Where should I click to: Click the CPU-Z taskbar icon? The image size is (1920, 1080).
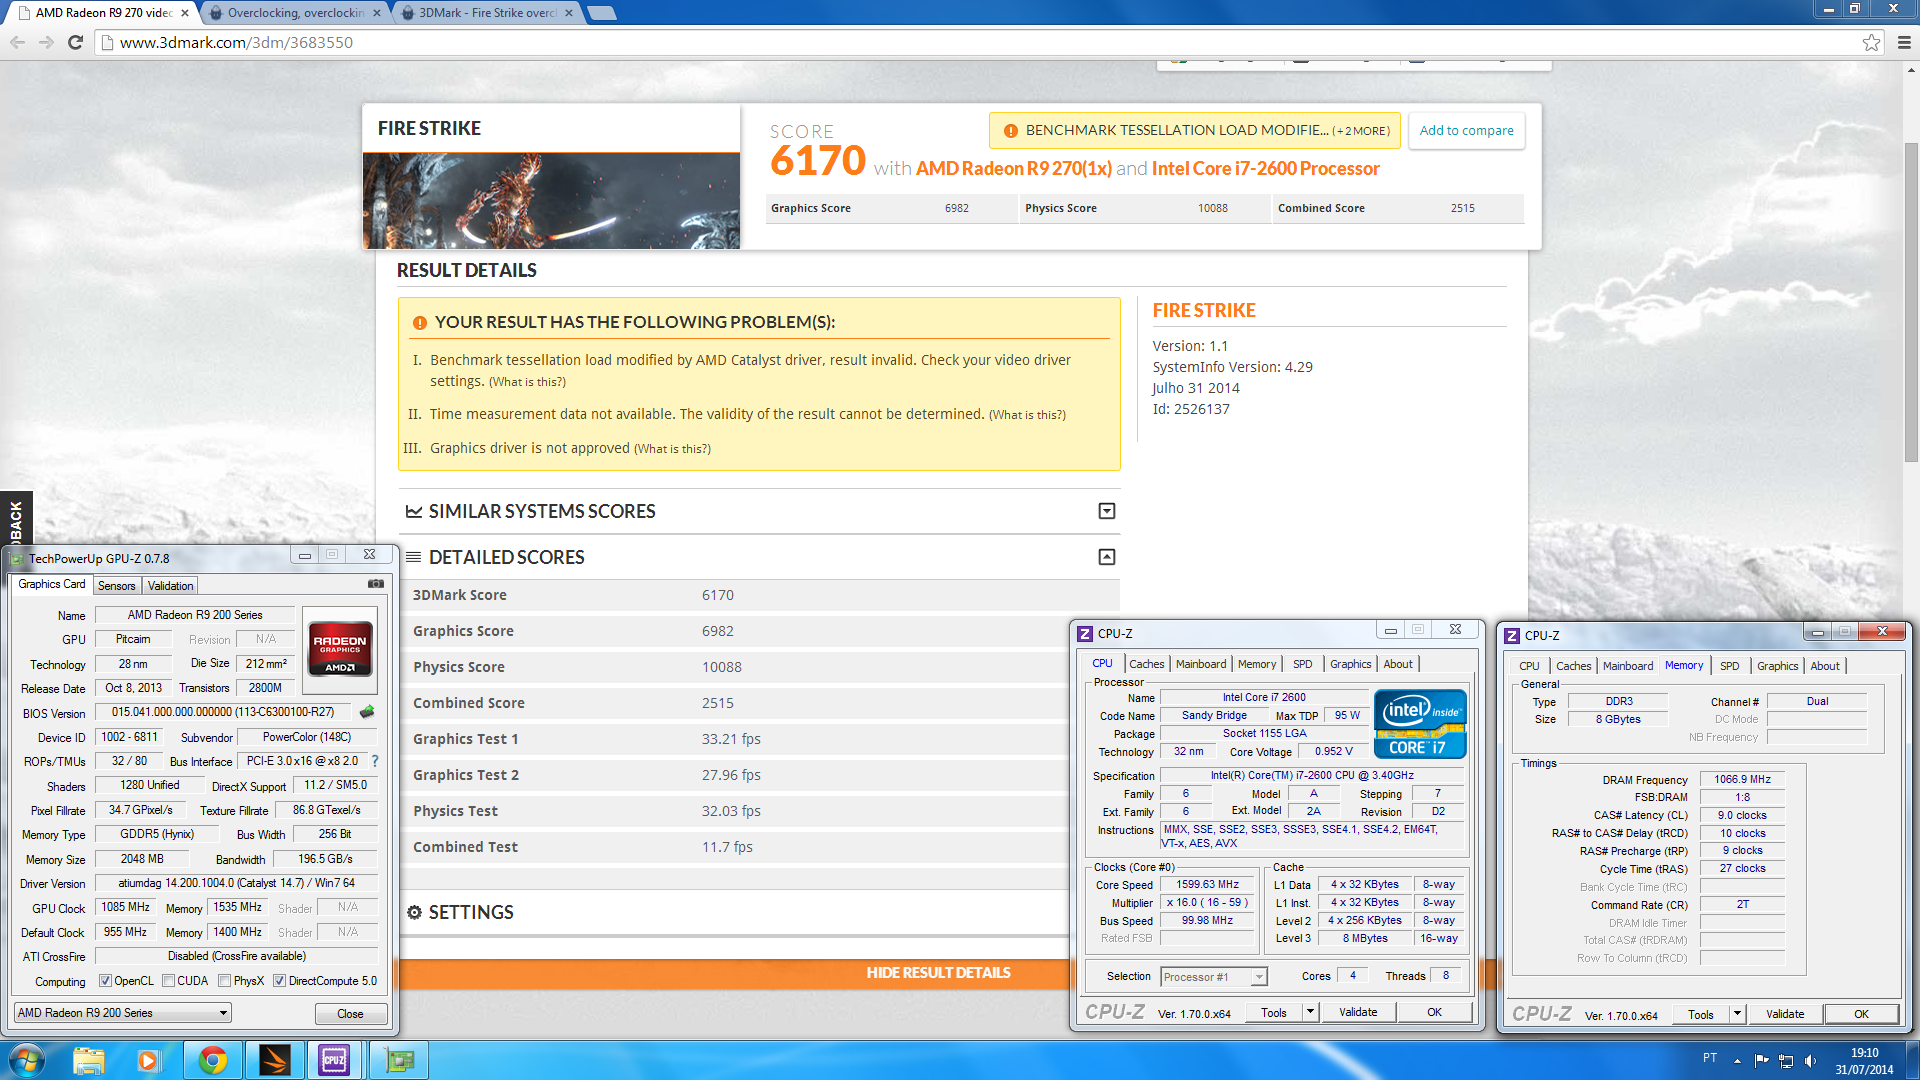tap(334, 1060)
